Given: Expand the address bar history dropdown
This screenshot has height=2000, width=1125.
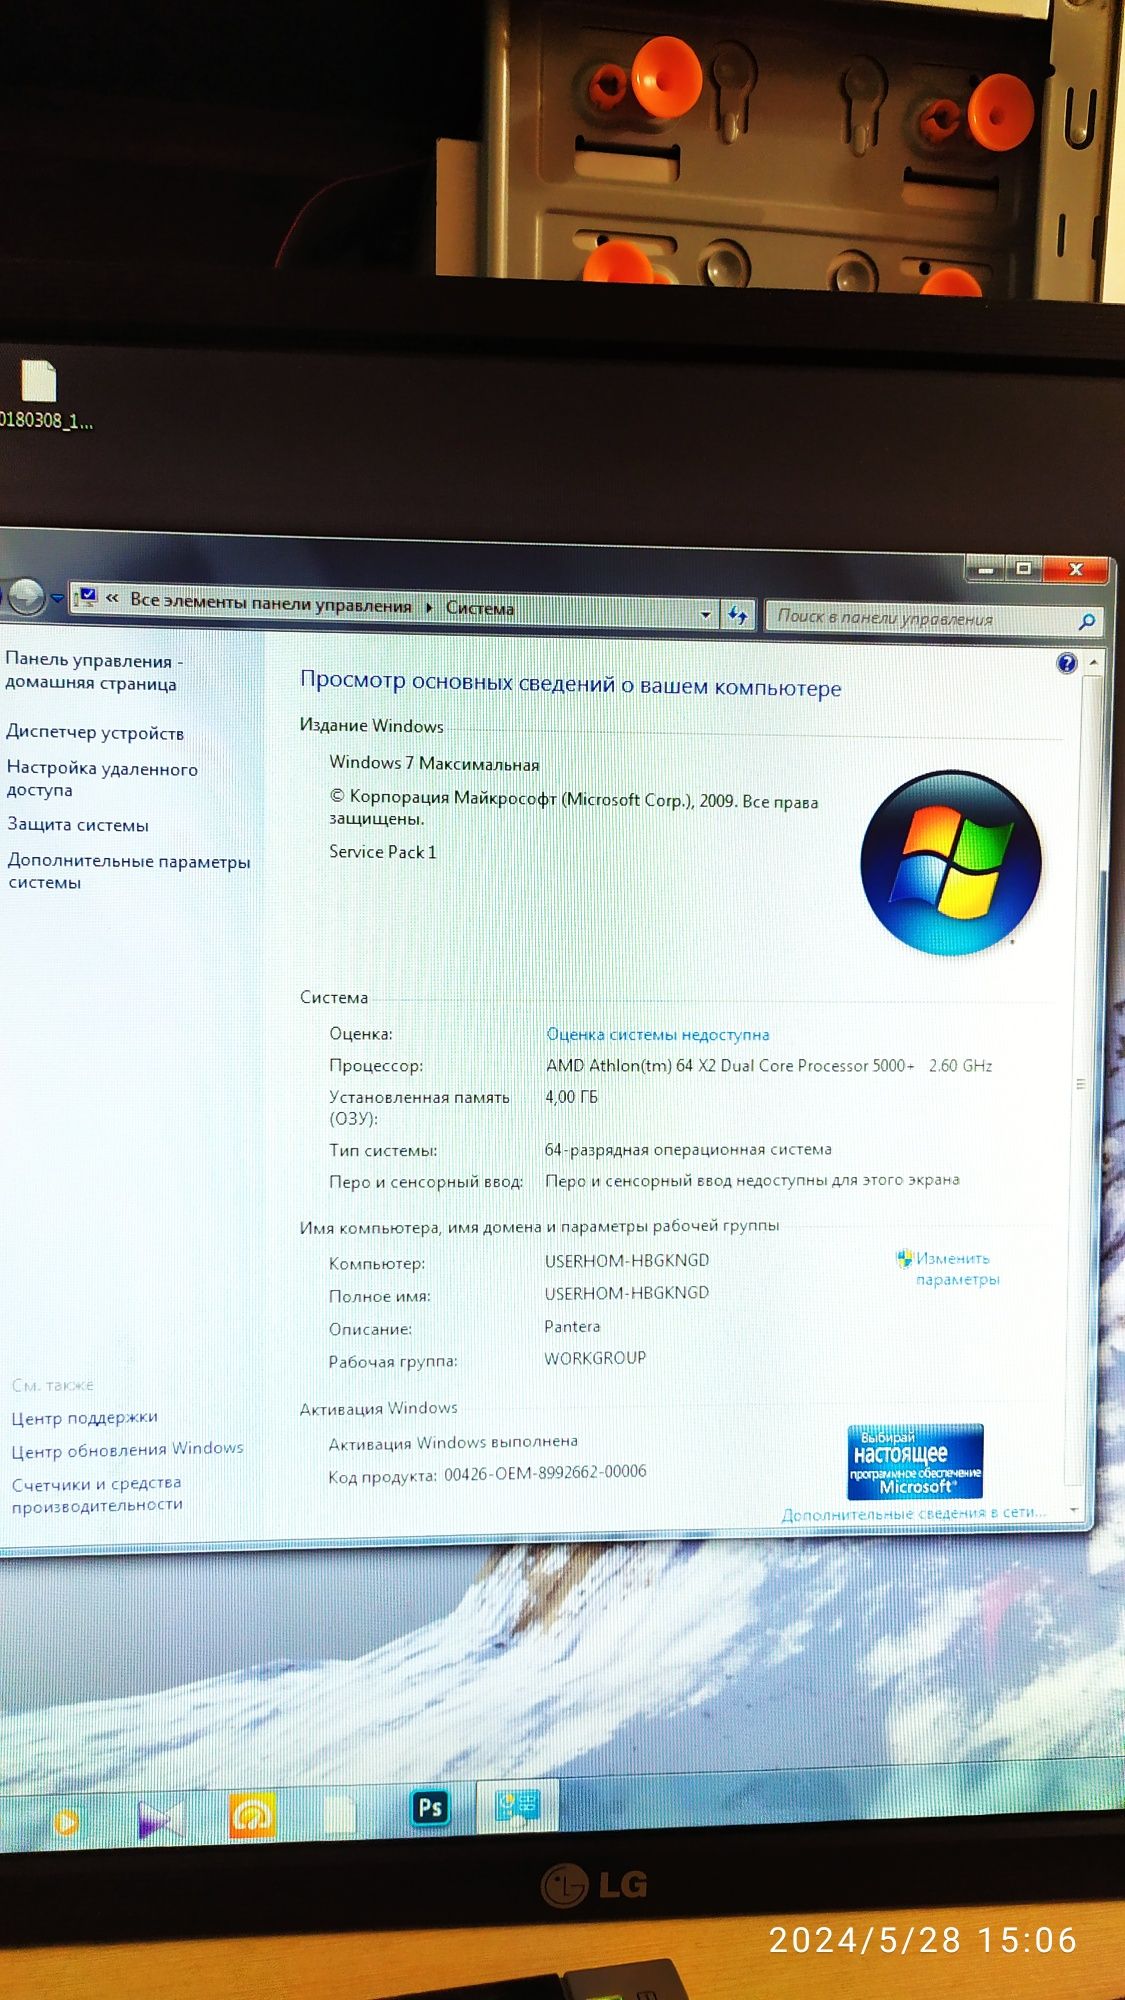Looking at the screenshot, I should (x=706, y=614).
